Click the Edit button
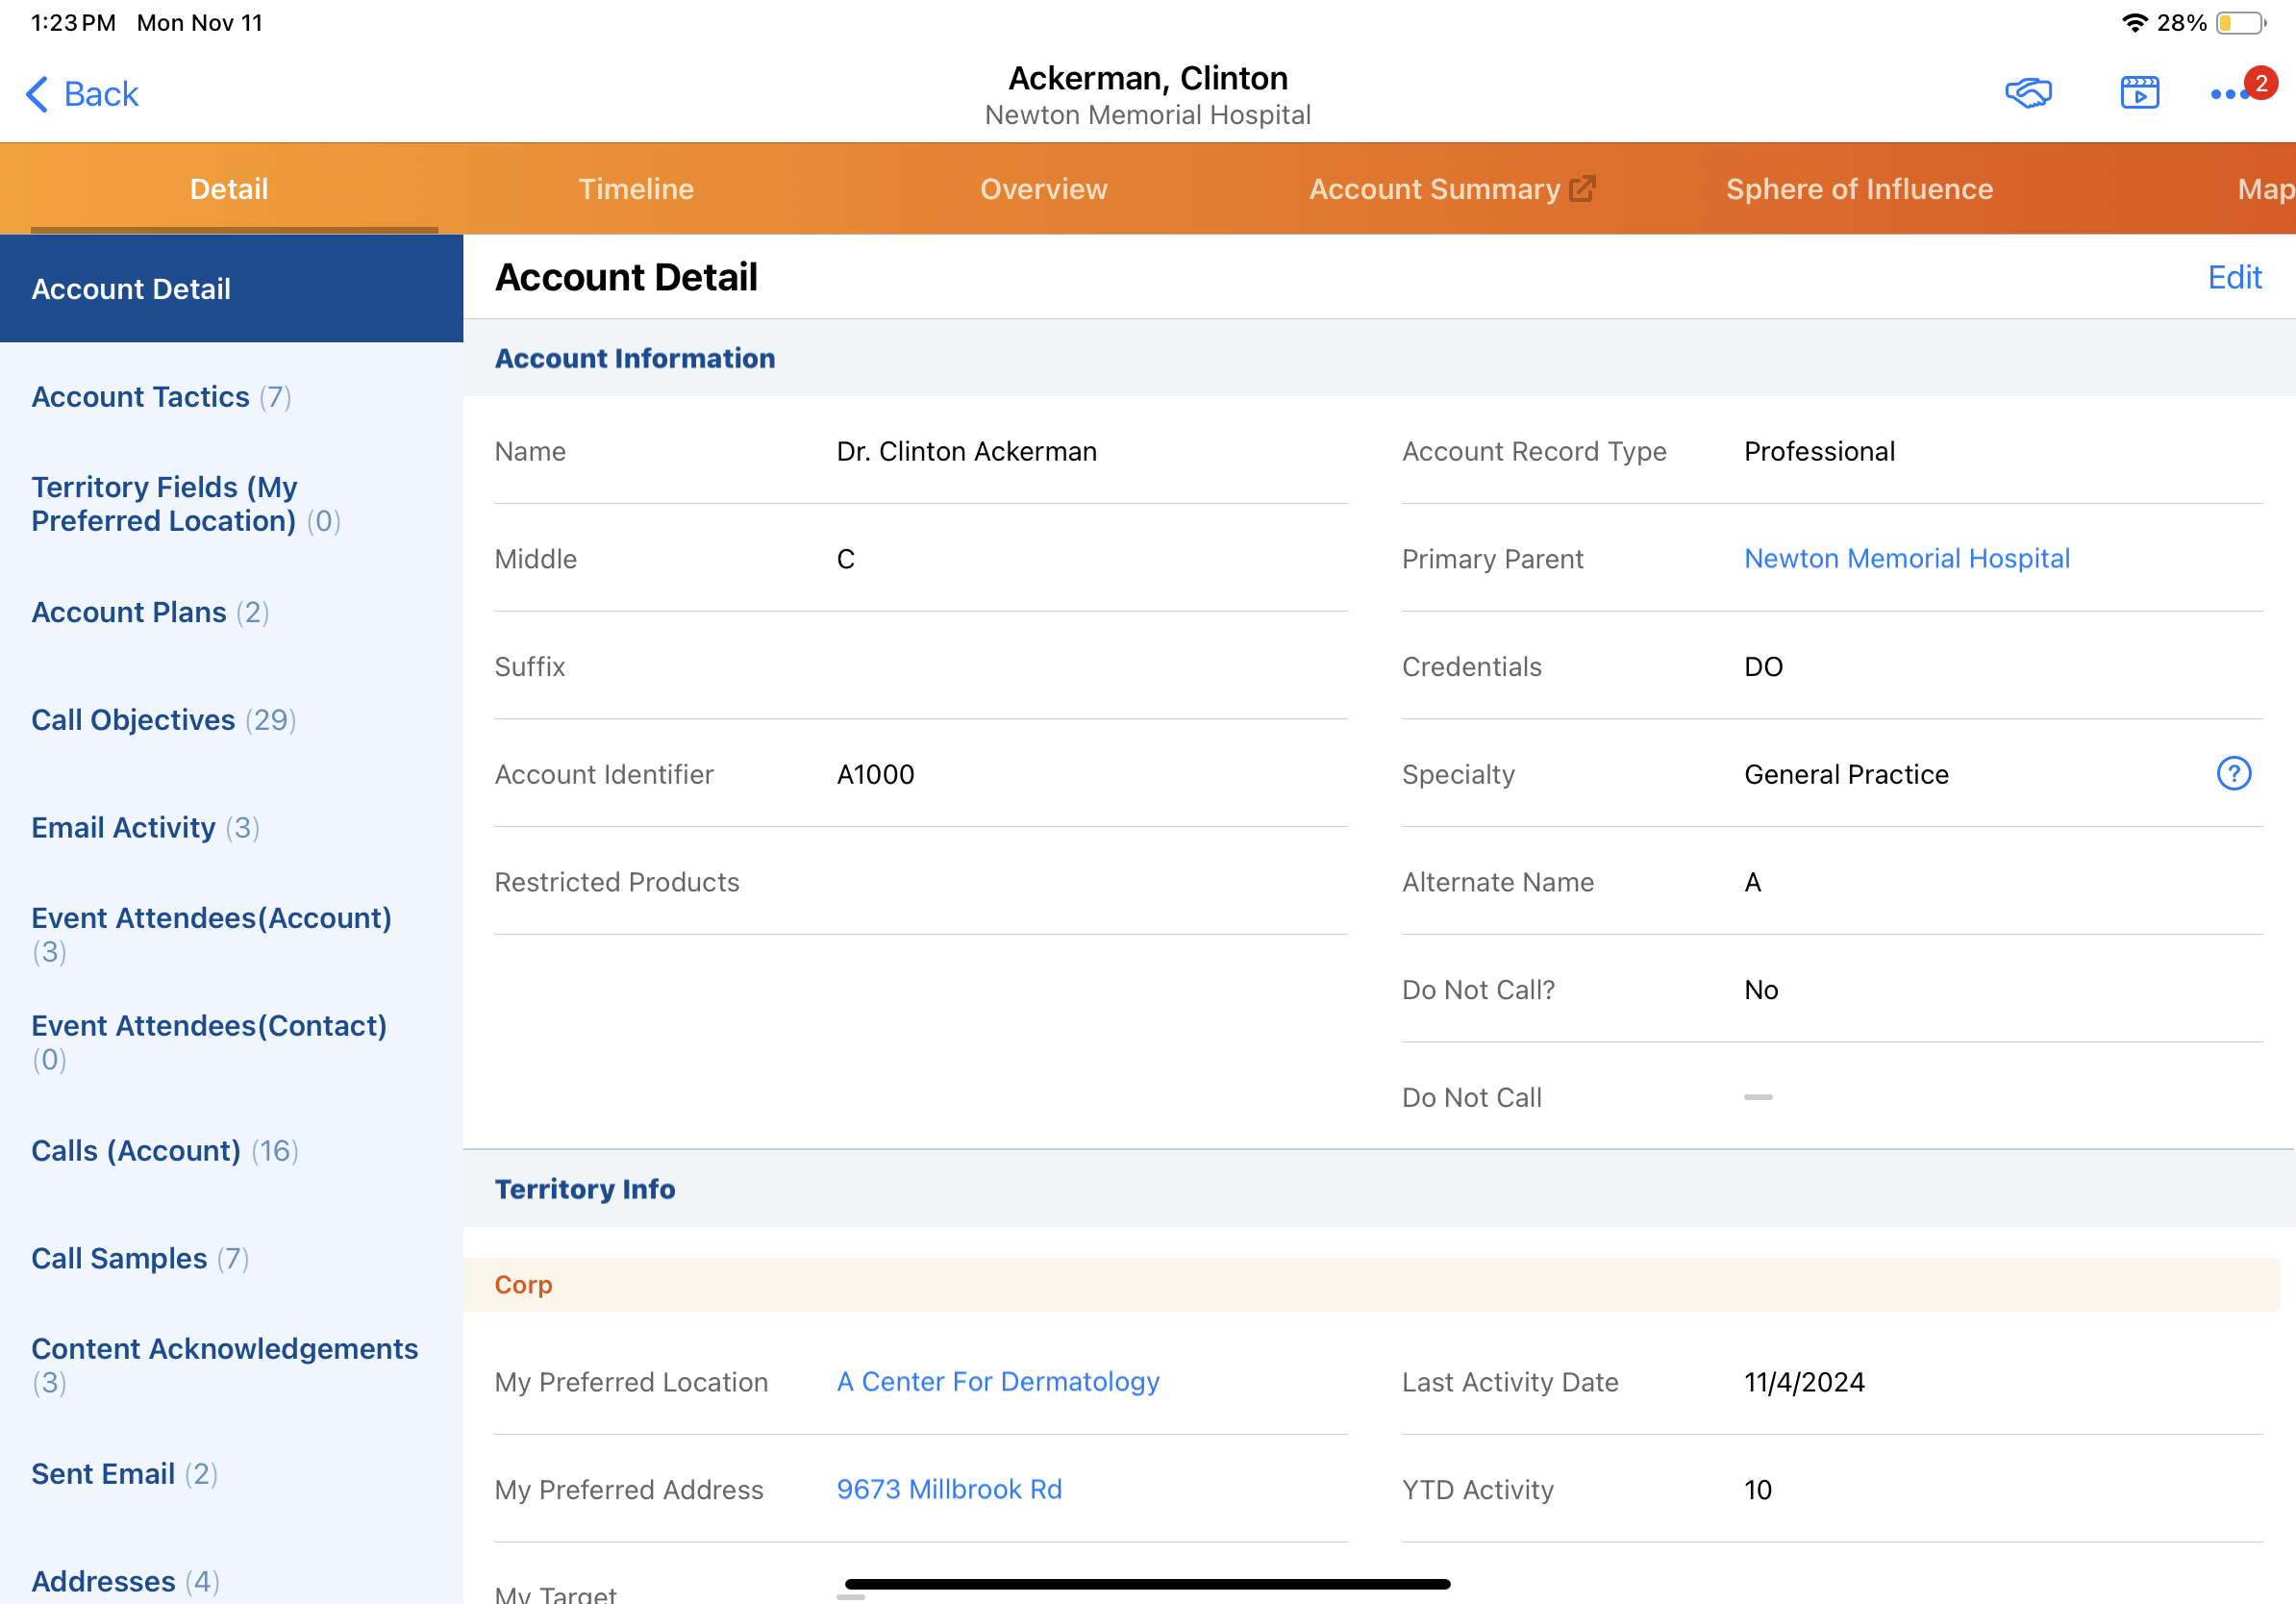The image size is (2296, 1604). point(2234,277)
